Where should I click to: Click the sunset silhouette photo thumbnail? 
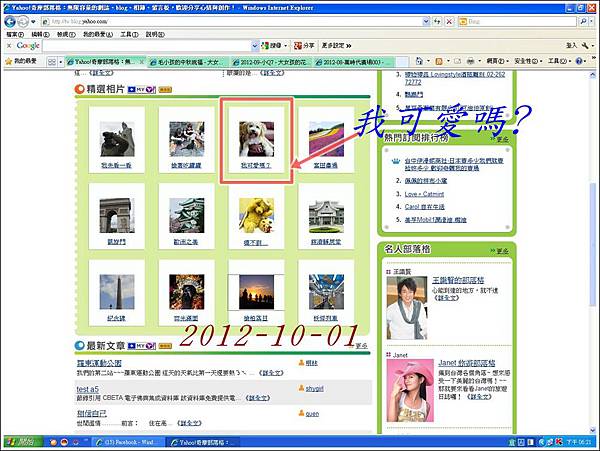[x=256, y=292]
